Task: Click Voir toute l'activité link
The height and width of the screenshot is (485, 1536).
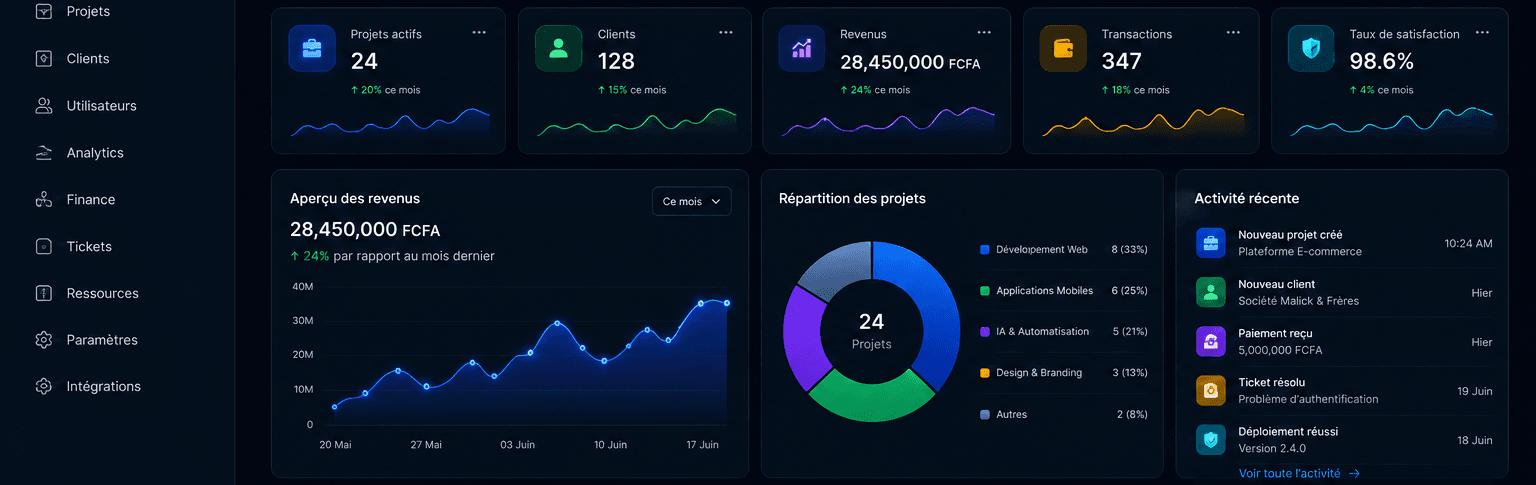Action: click(1299, 473)
